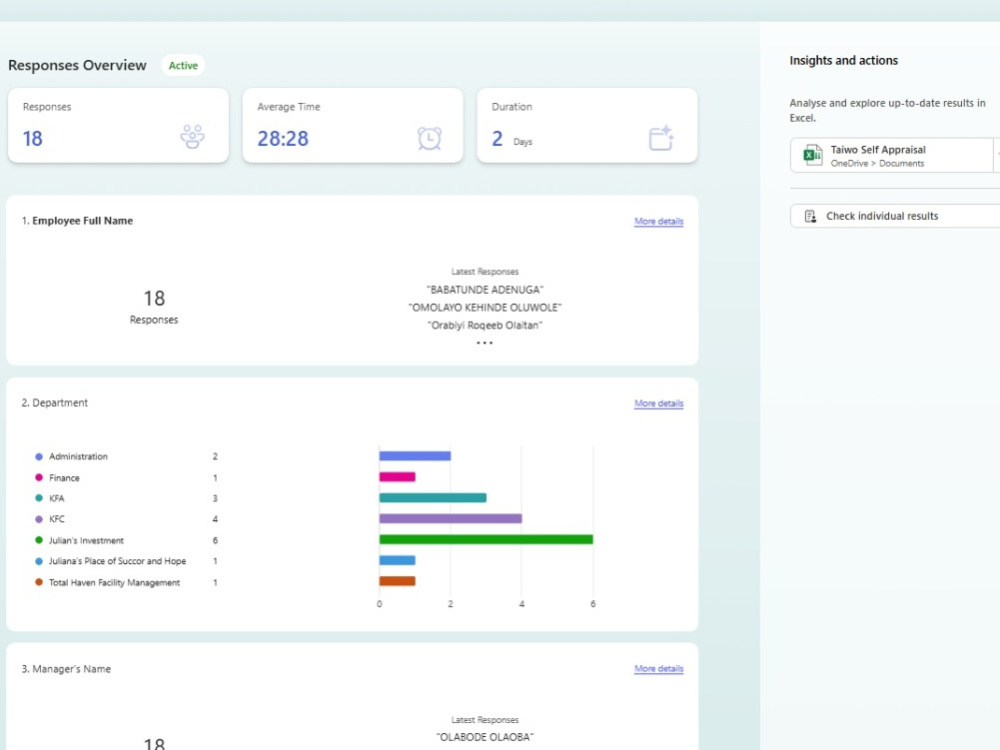1000x750 pixels.
Task: Click the OneDrive > Documents path text
Action: 877,163
